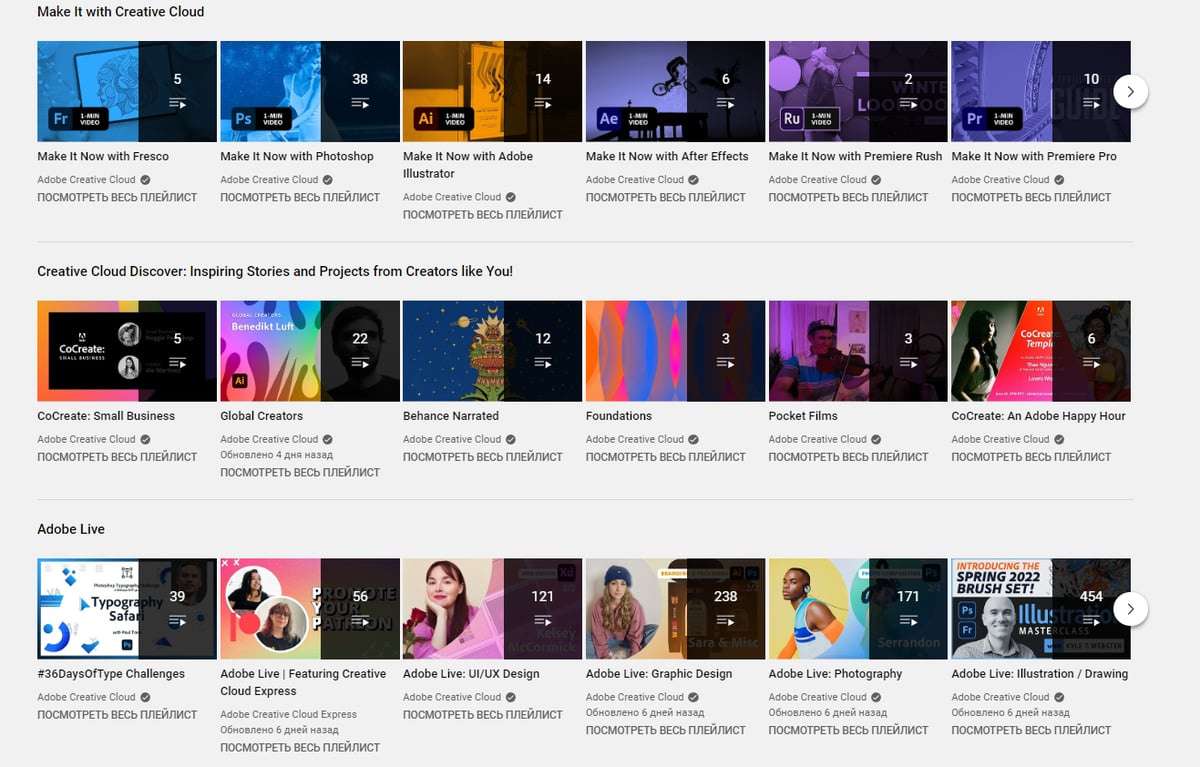Click verified badge under Global Creators
Screen dimensions: 1200x767
click(328, 439)
